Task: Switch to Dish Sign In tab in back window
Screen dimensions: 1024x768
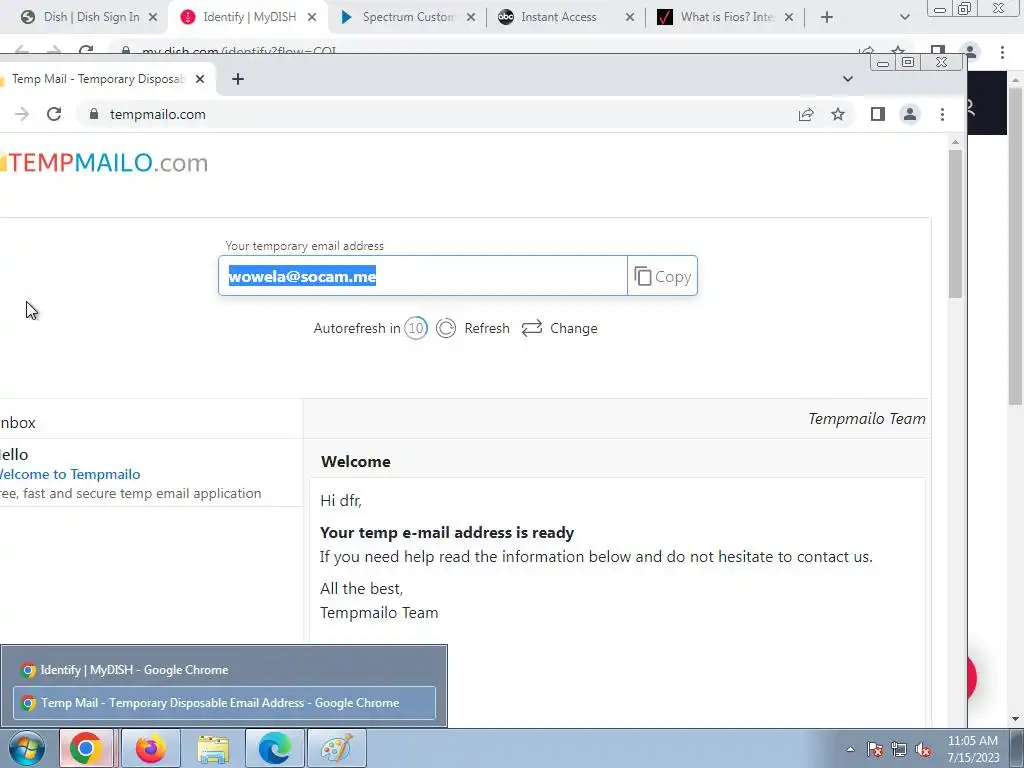Action: [89, 17]
